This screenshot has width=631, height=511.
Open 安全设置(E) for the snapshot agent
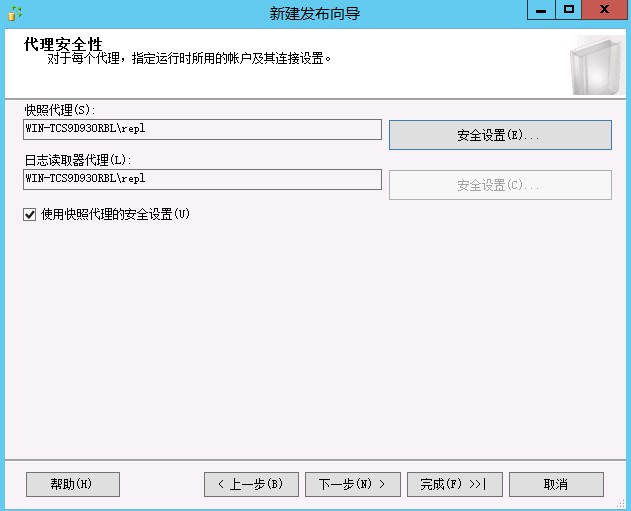coord(499,135)
